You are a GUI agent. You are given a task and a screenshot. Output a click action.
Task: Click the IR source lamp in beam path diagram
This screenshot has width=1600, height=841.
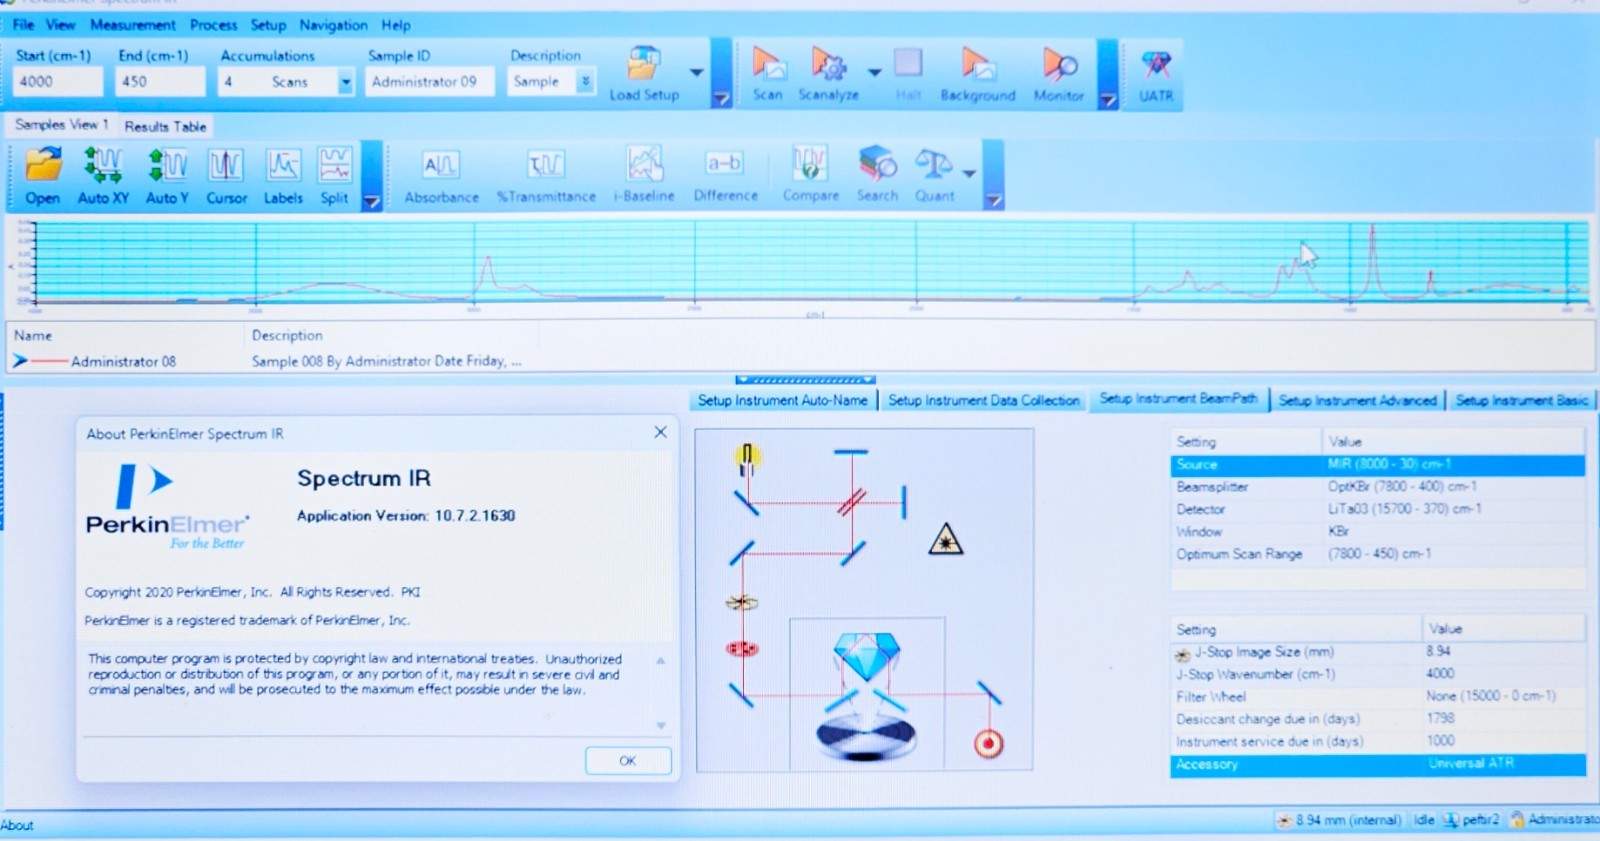746,459
